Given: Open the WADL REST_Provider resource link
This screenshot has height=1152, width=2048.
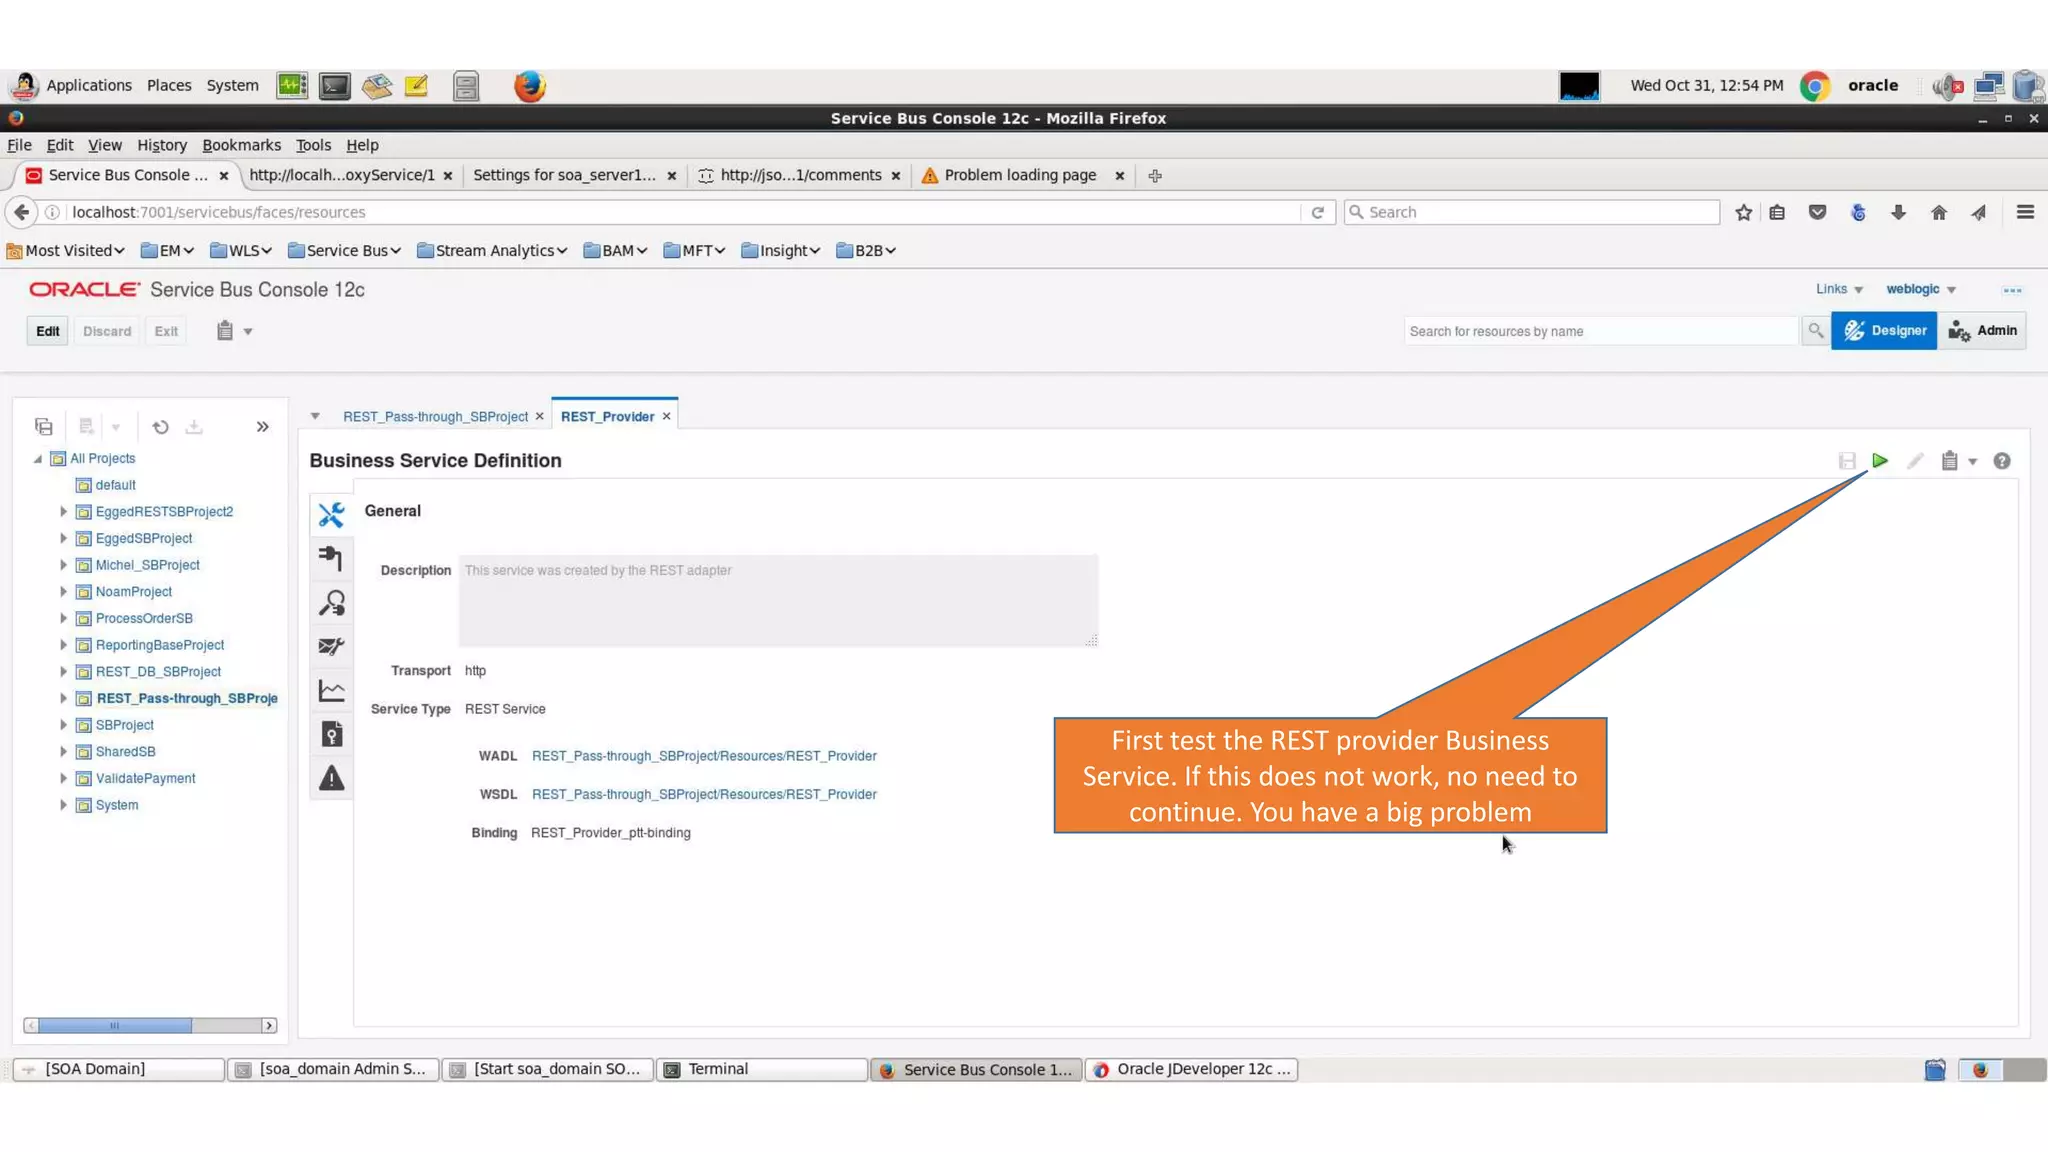Looking at the screenshot, I should [x=704, y=756].
